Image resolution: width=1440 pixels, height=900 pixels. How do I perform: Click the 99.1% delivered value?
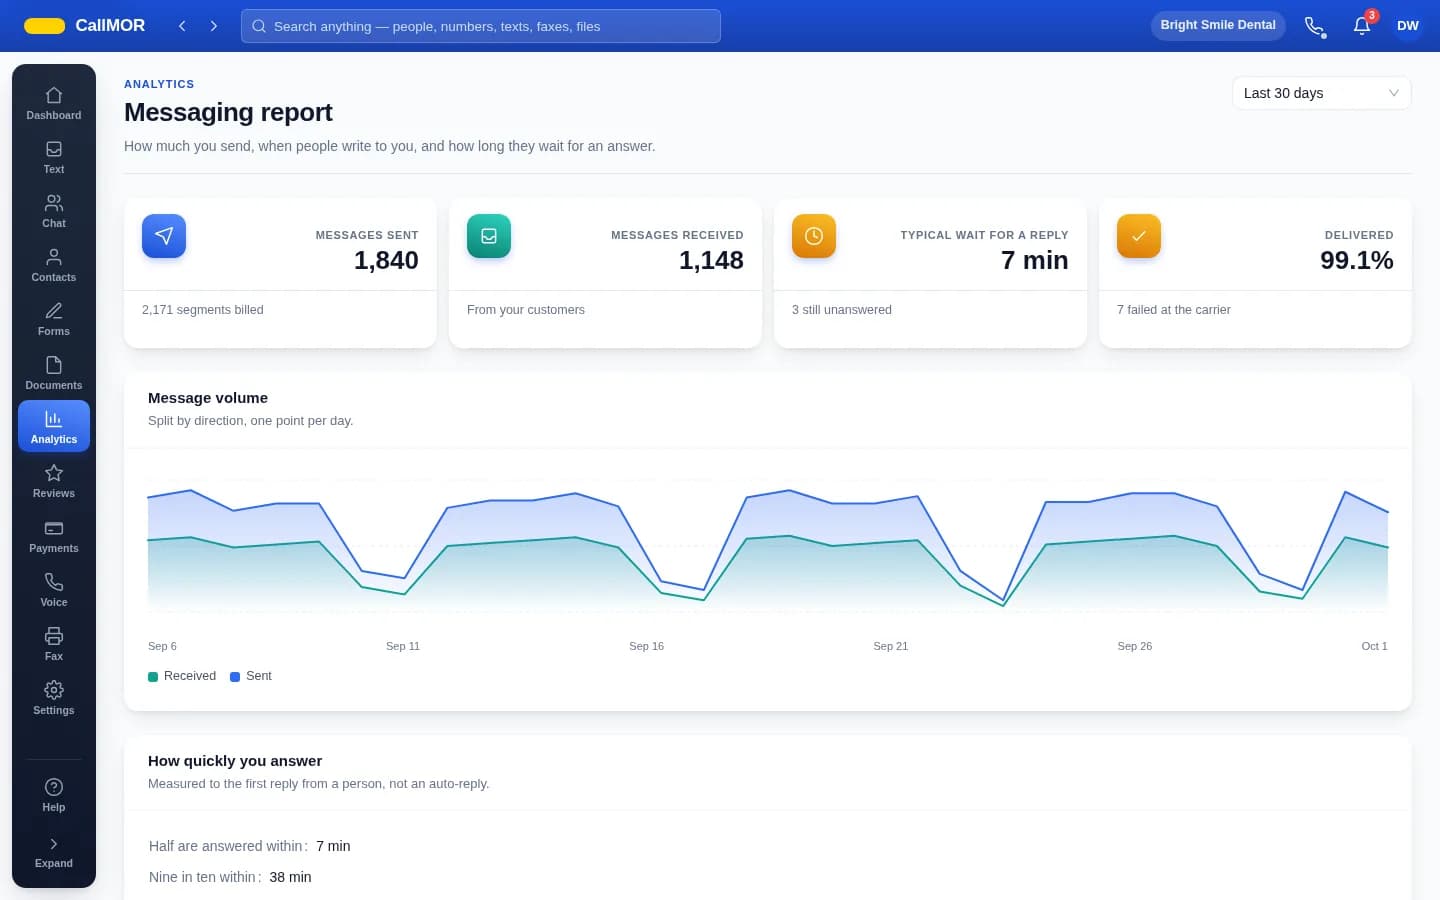coord(1357,260)
